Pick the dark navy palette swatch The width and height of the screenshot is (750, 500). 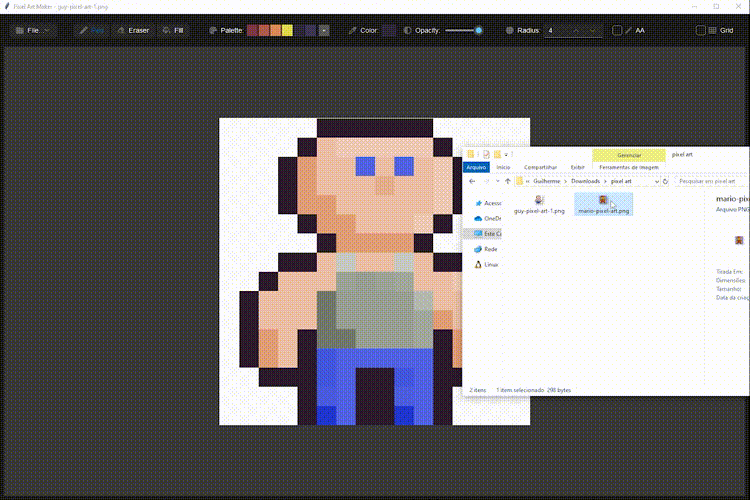click(x=299, y=30)
